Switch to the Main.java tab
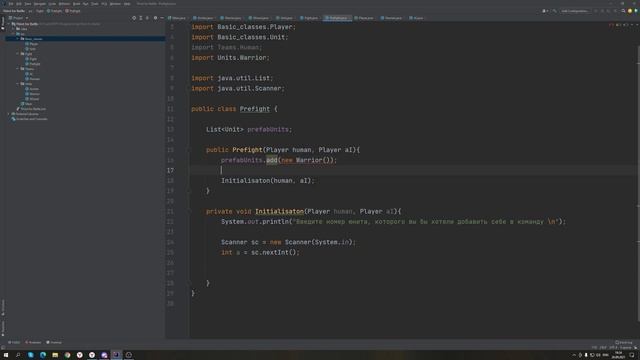The width and height of the screenshot is (640, 360). click(177, 18)
